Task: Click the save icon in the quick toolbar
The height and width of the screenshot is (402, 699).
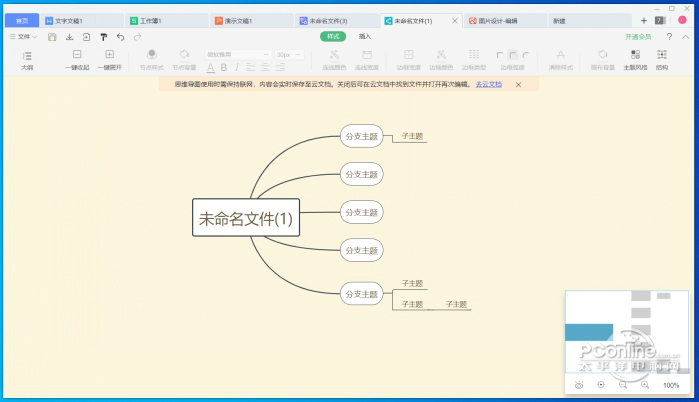Action: click(52, 37)
